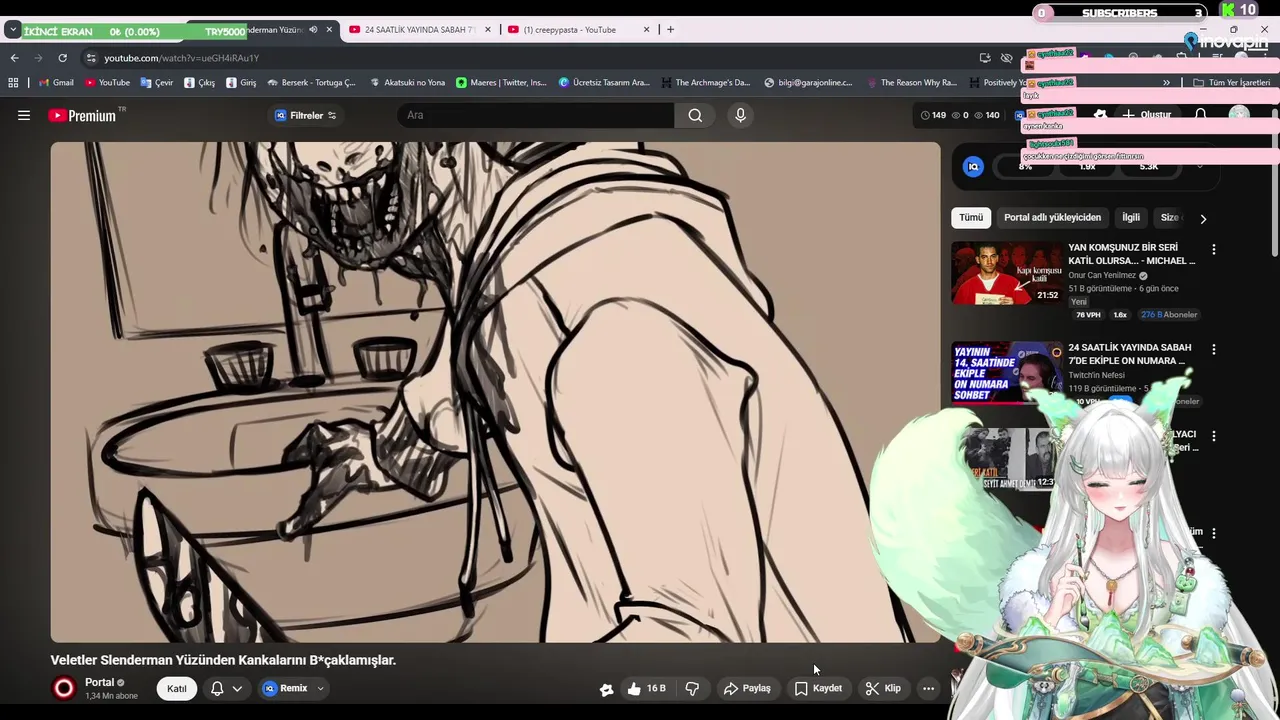Open 24 saatlik yayında video thumbnail
This screenshot has height=720, width=1280.
[x=1007, y=373]
